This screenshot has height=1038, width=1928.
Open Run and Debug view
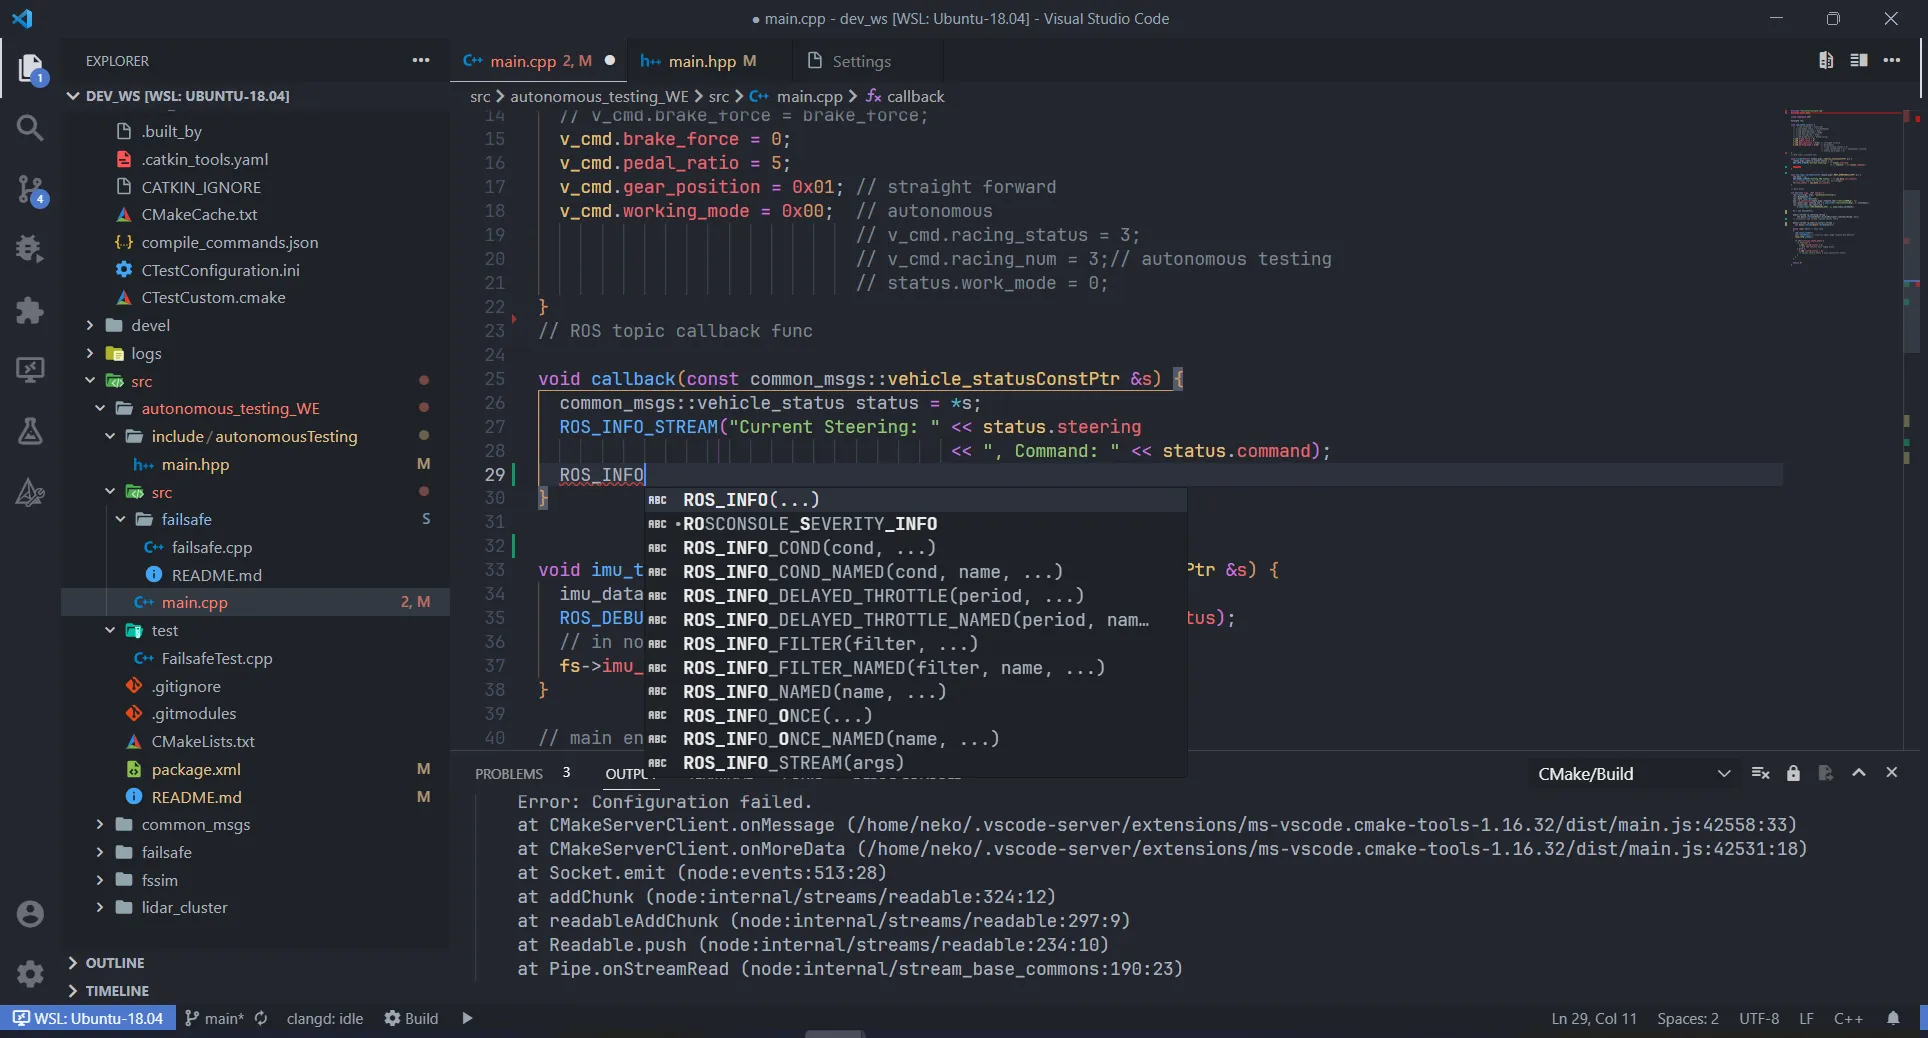point(30,249)
